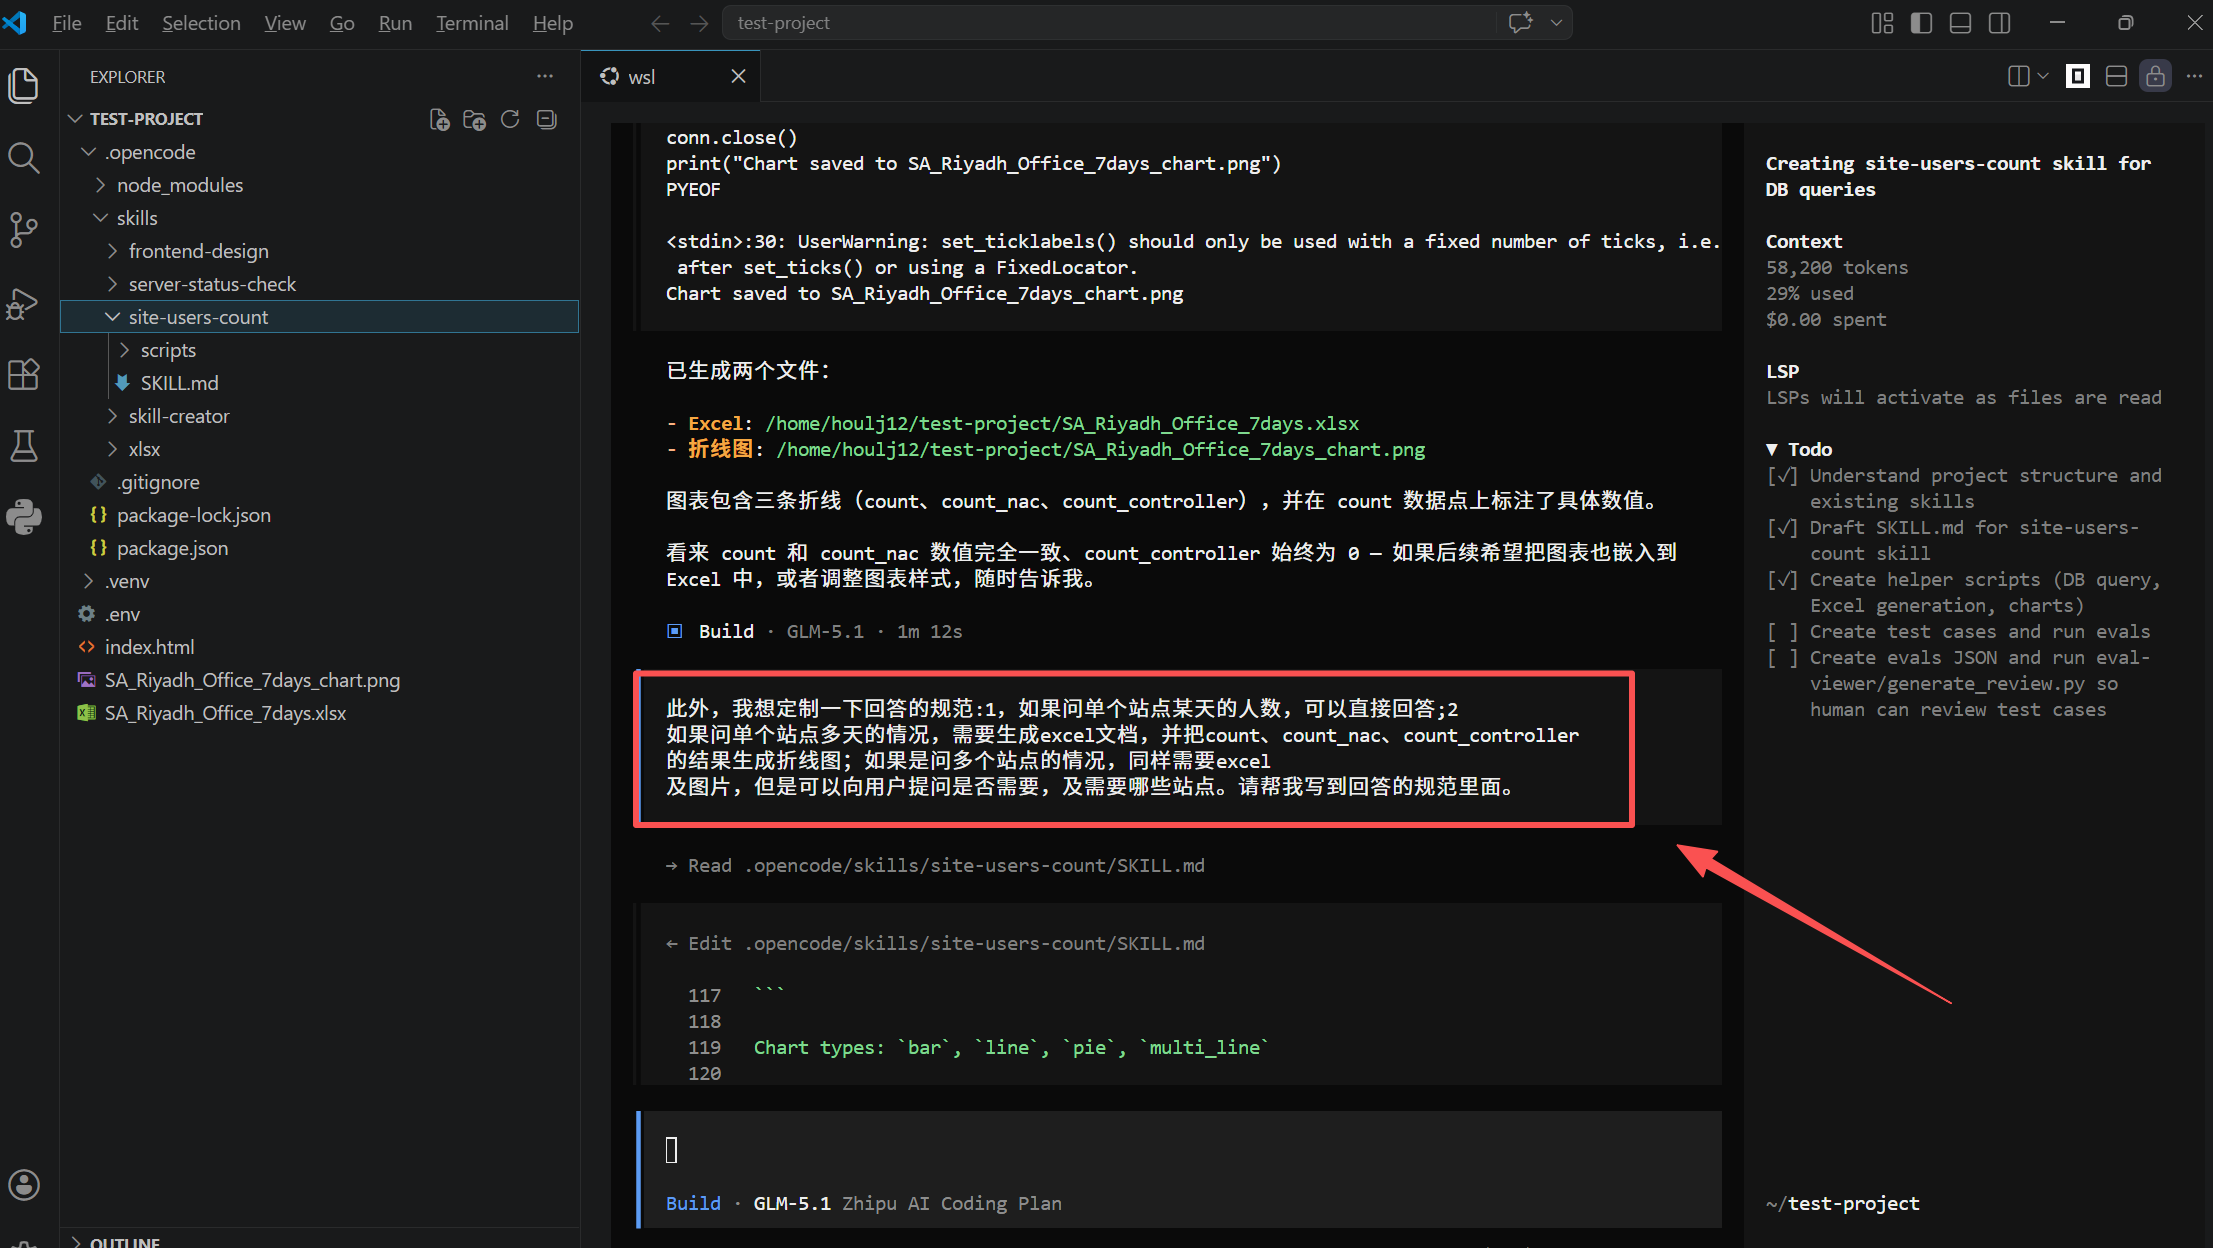Expand the skill-creator folder
This screenshot has width=2213, height=1248.
point(113,416)
